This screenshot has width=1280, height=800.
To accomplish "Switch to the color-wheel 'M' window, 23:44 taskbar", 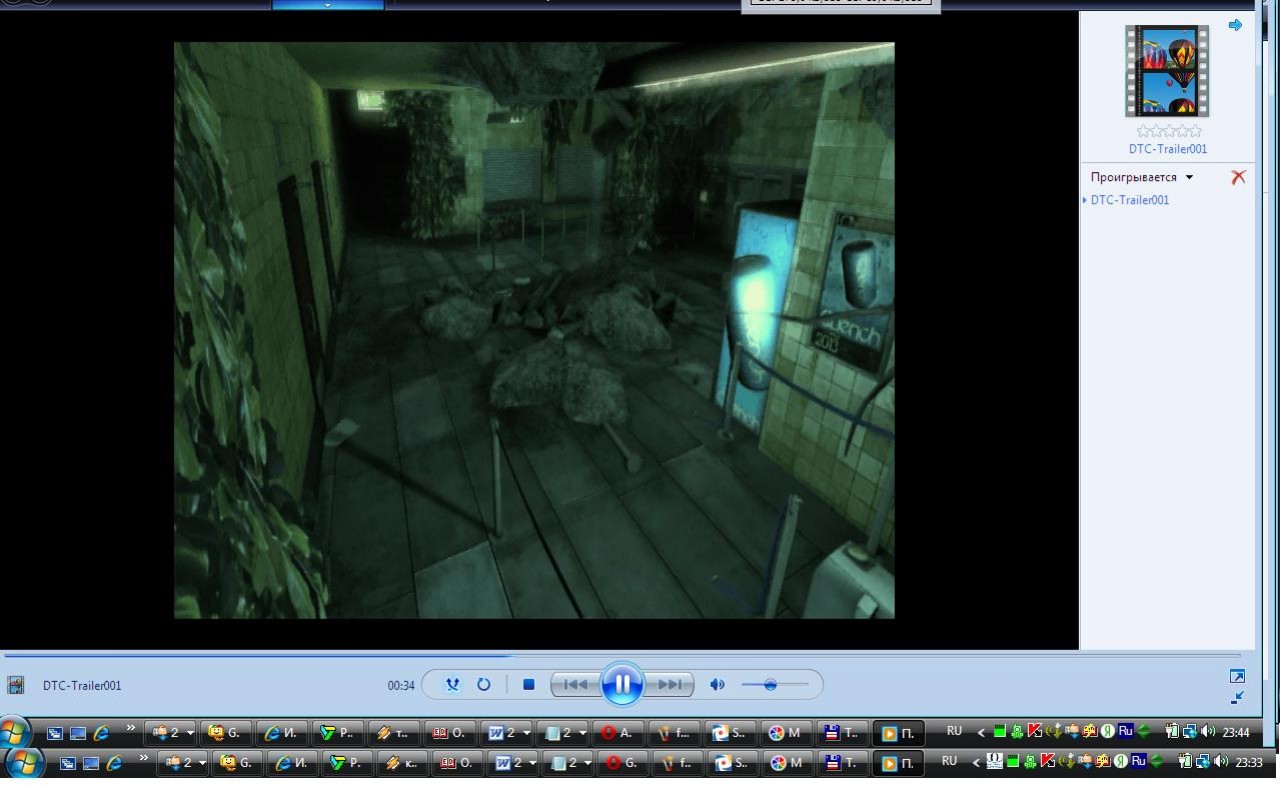I will (x=787, y=733).
